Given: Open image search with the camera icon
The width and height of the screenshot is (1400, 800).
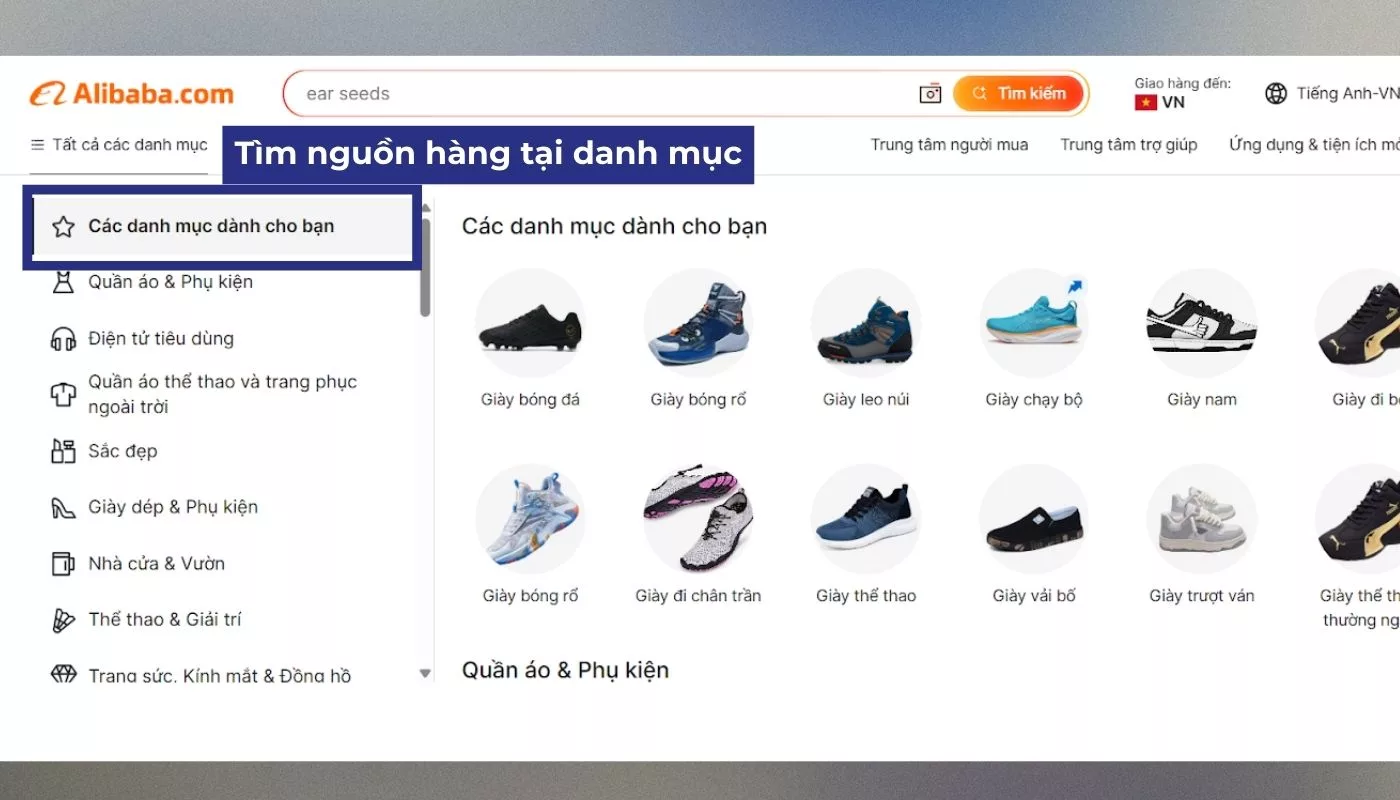Looking at the screenshot, I should click(x=929, y=93).
